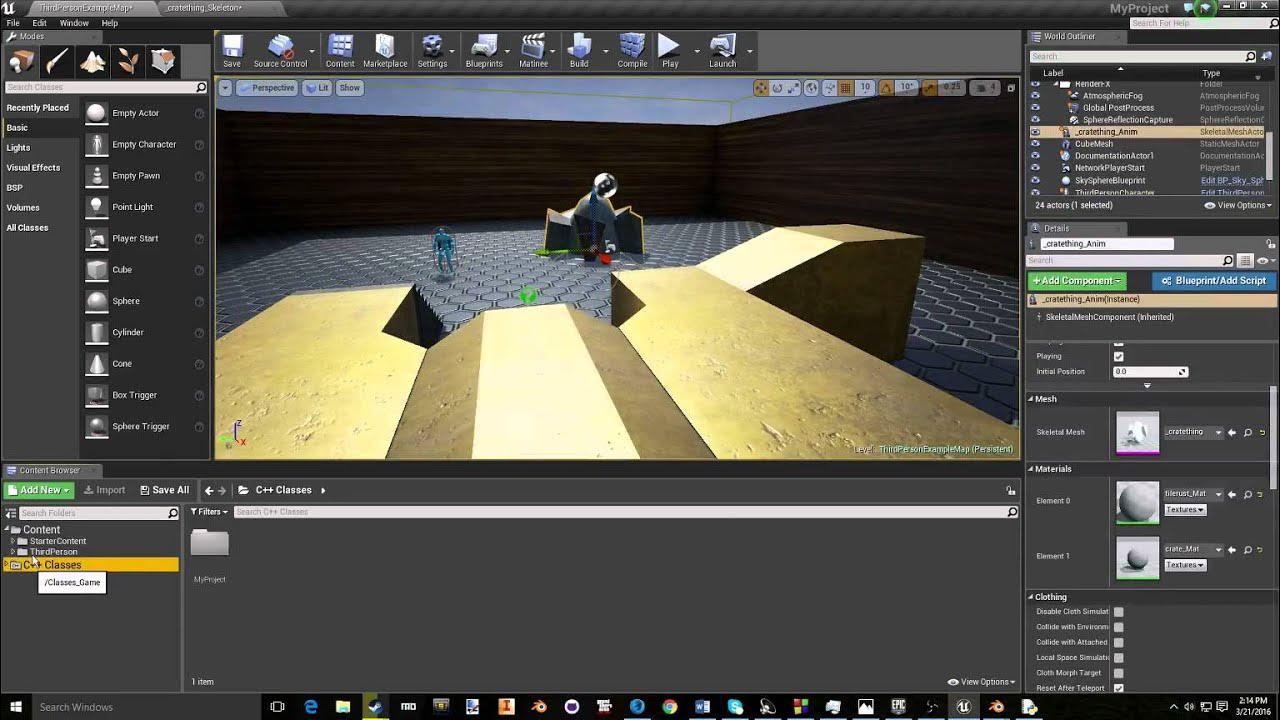Click the Compile icon
Screen dimensions: 1280x720
[x=632, y=50]
